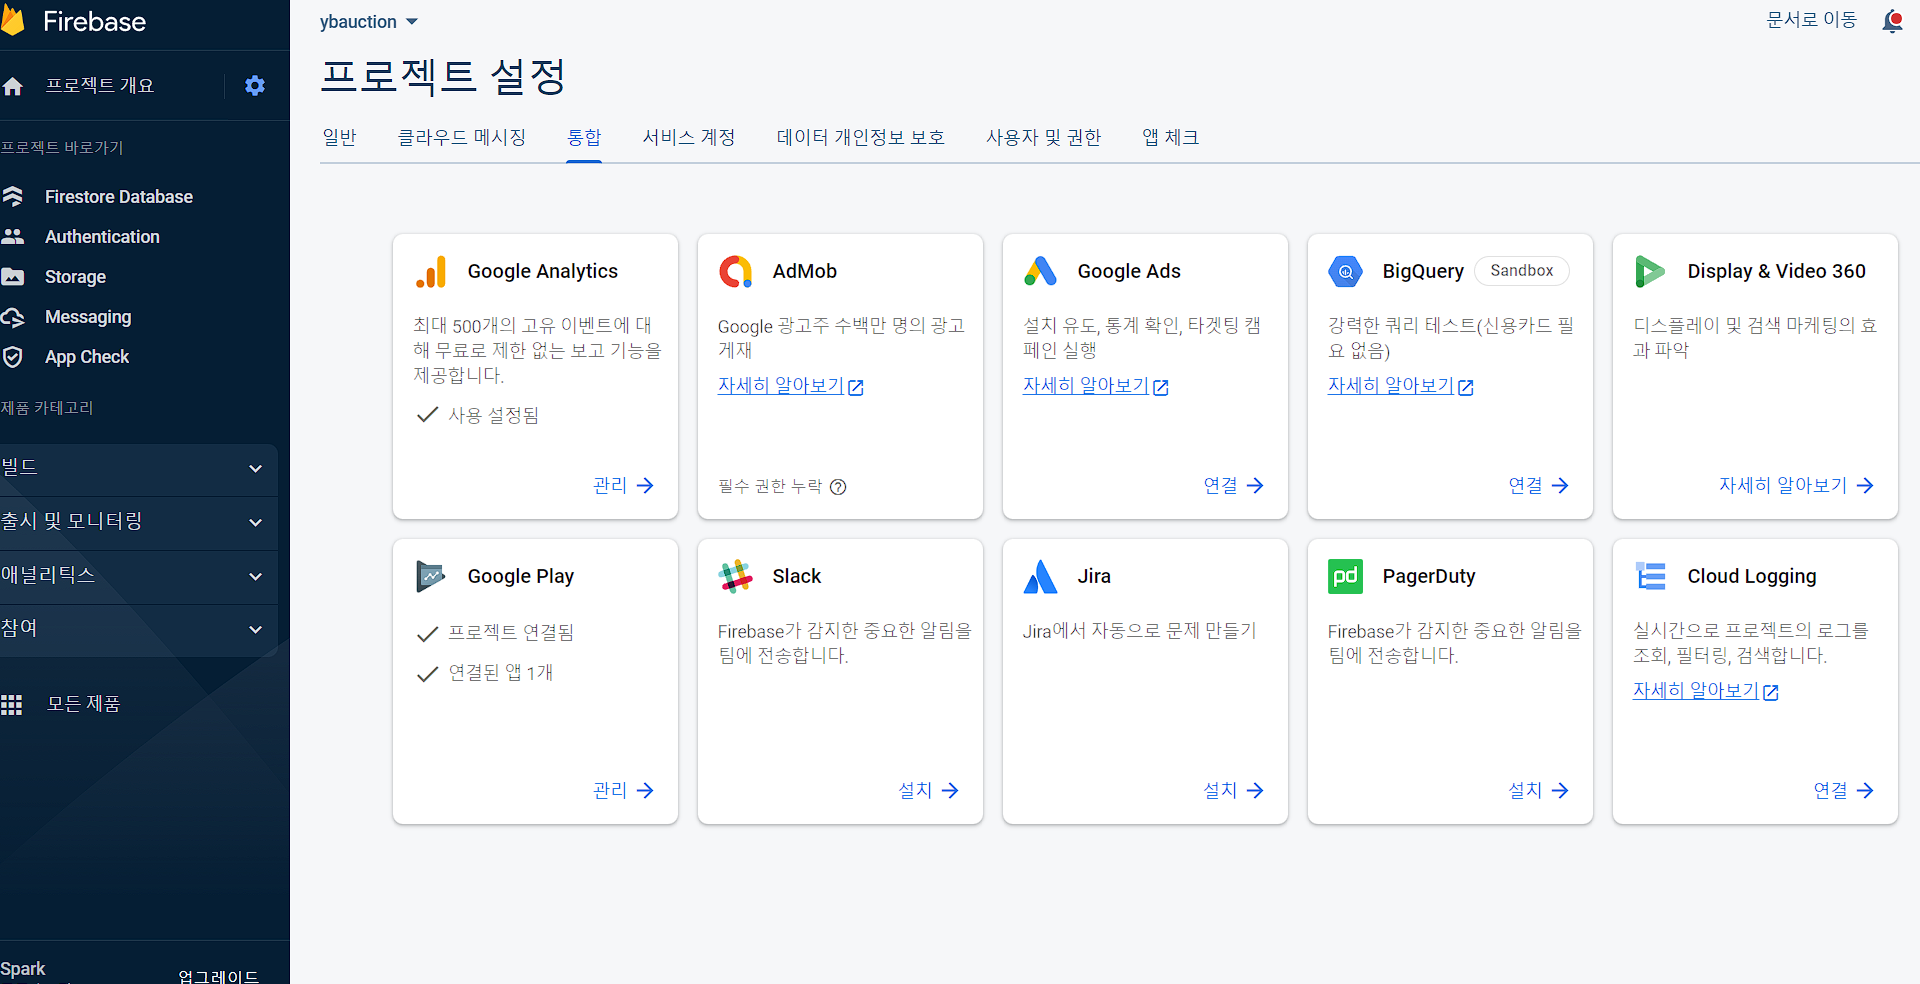Click the Authentication people icon
The image size is (1920, 984).
(12, 237)
